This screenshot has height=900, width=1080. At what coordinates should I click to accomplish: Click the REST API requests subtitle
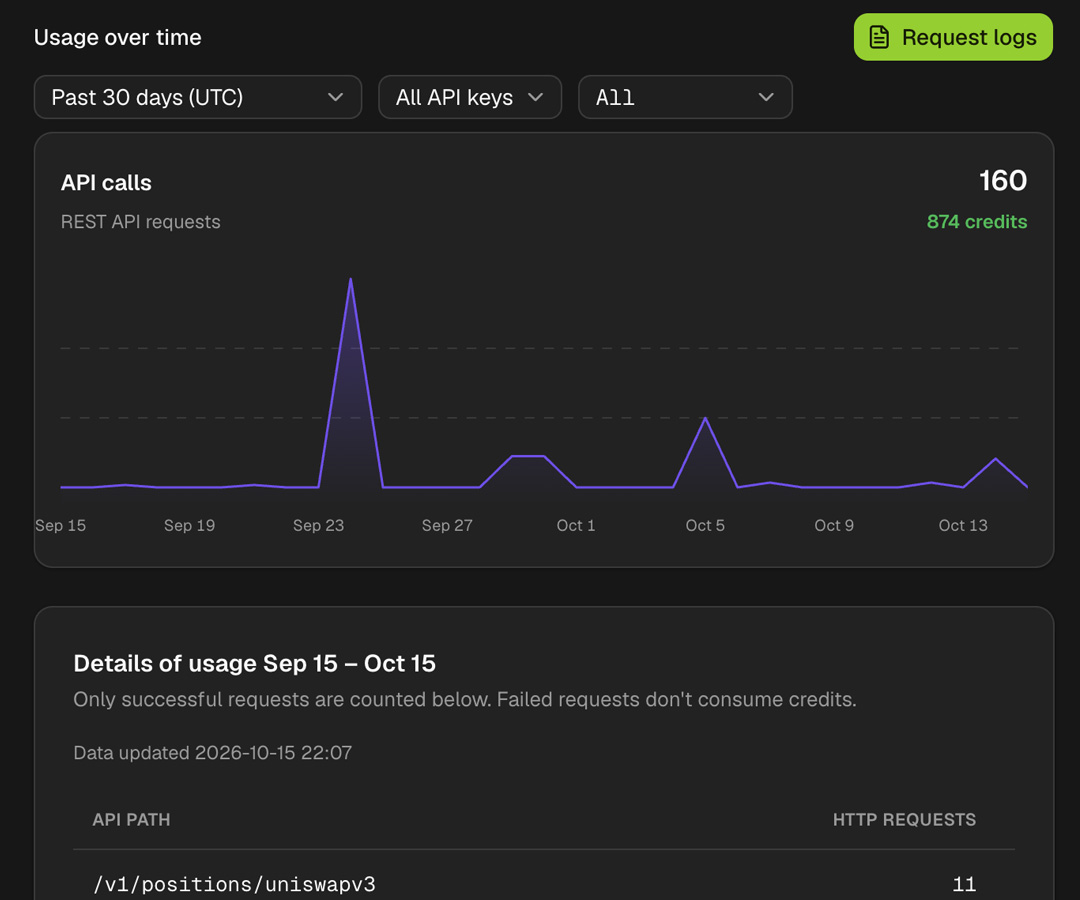(x=141, y=222)
